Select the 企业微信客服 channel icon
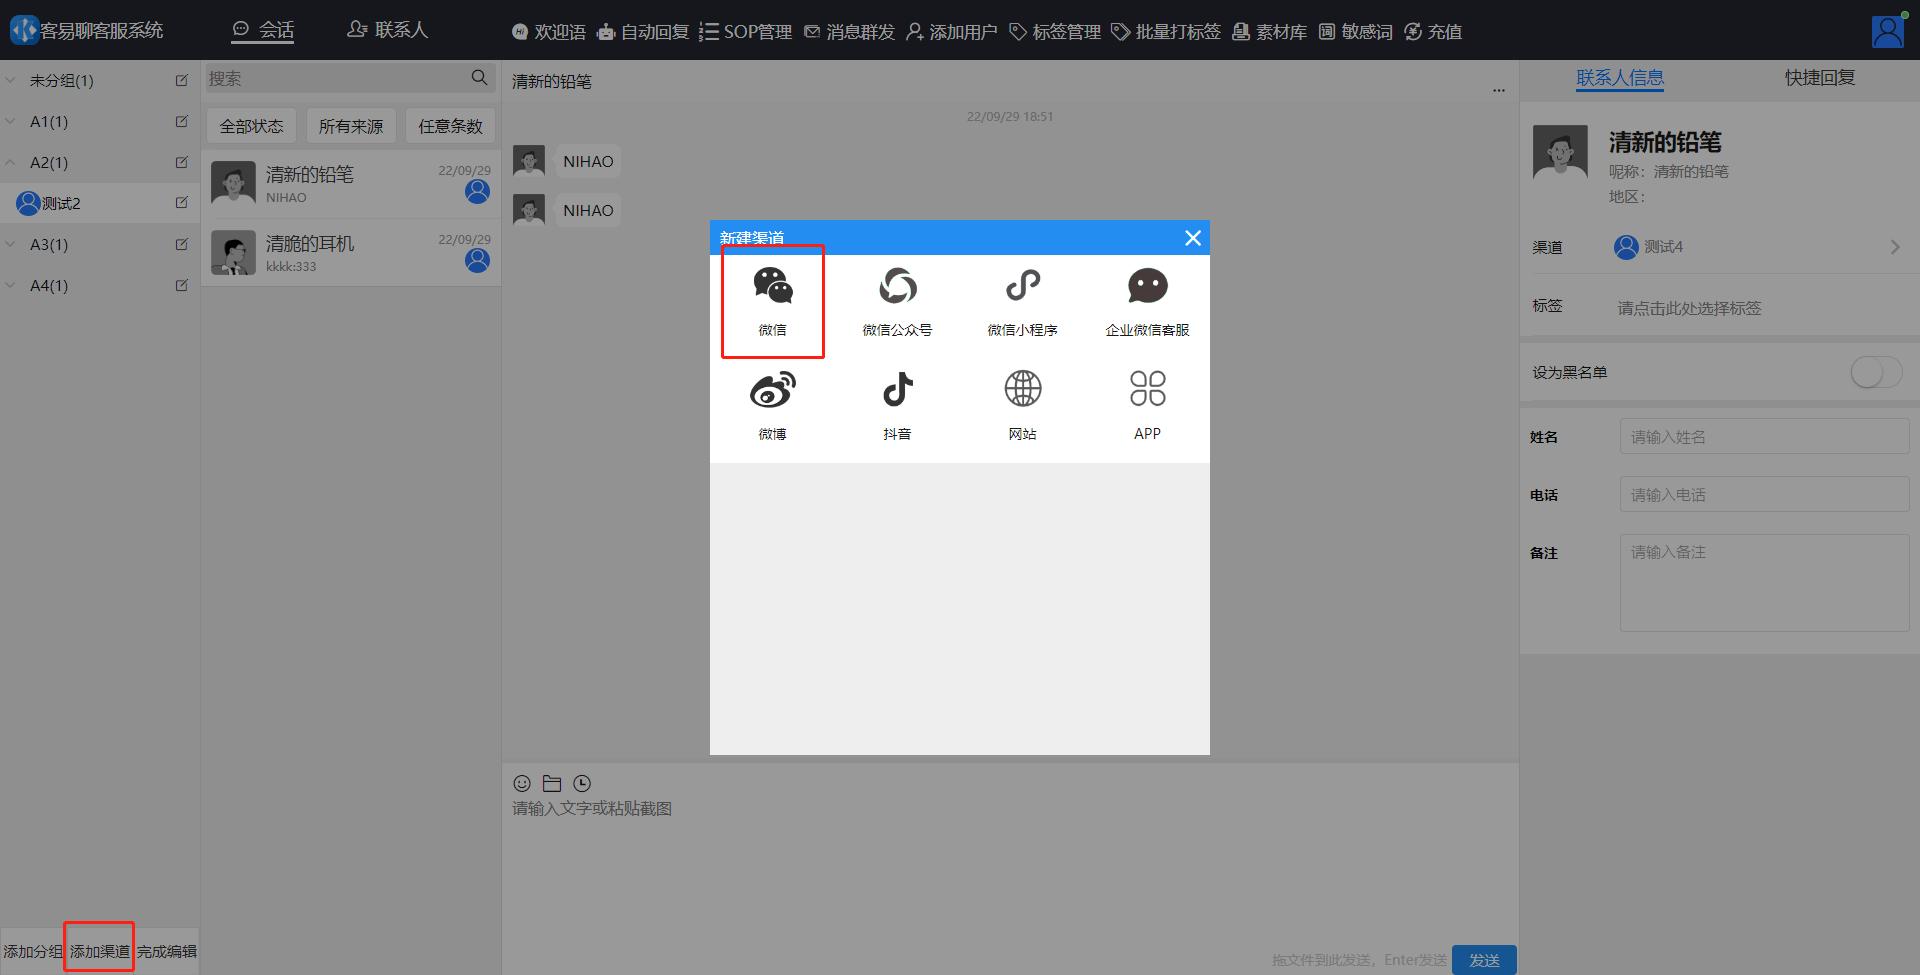Screen dimensions: 1920x975 1148,287
